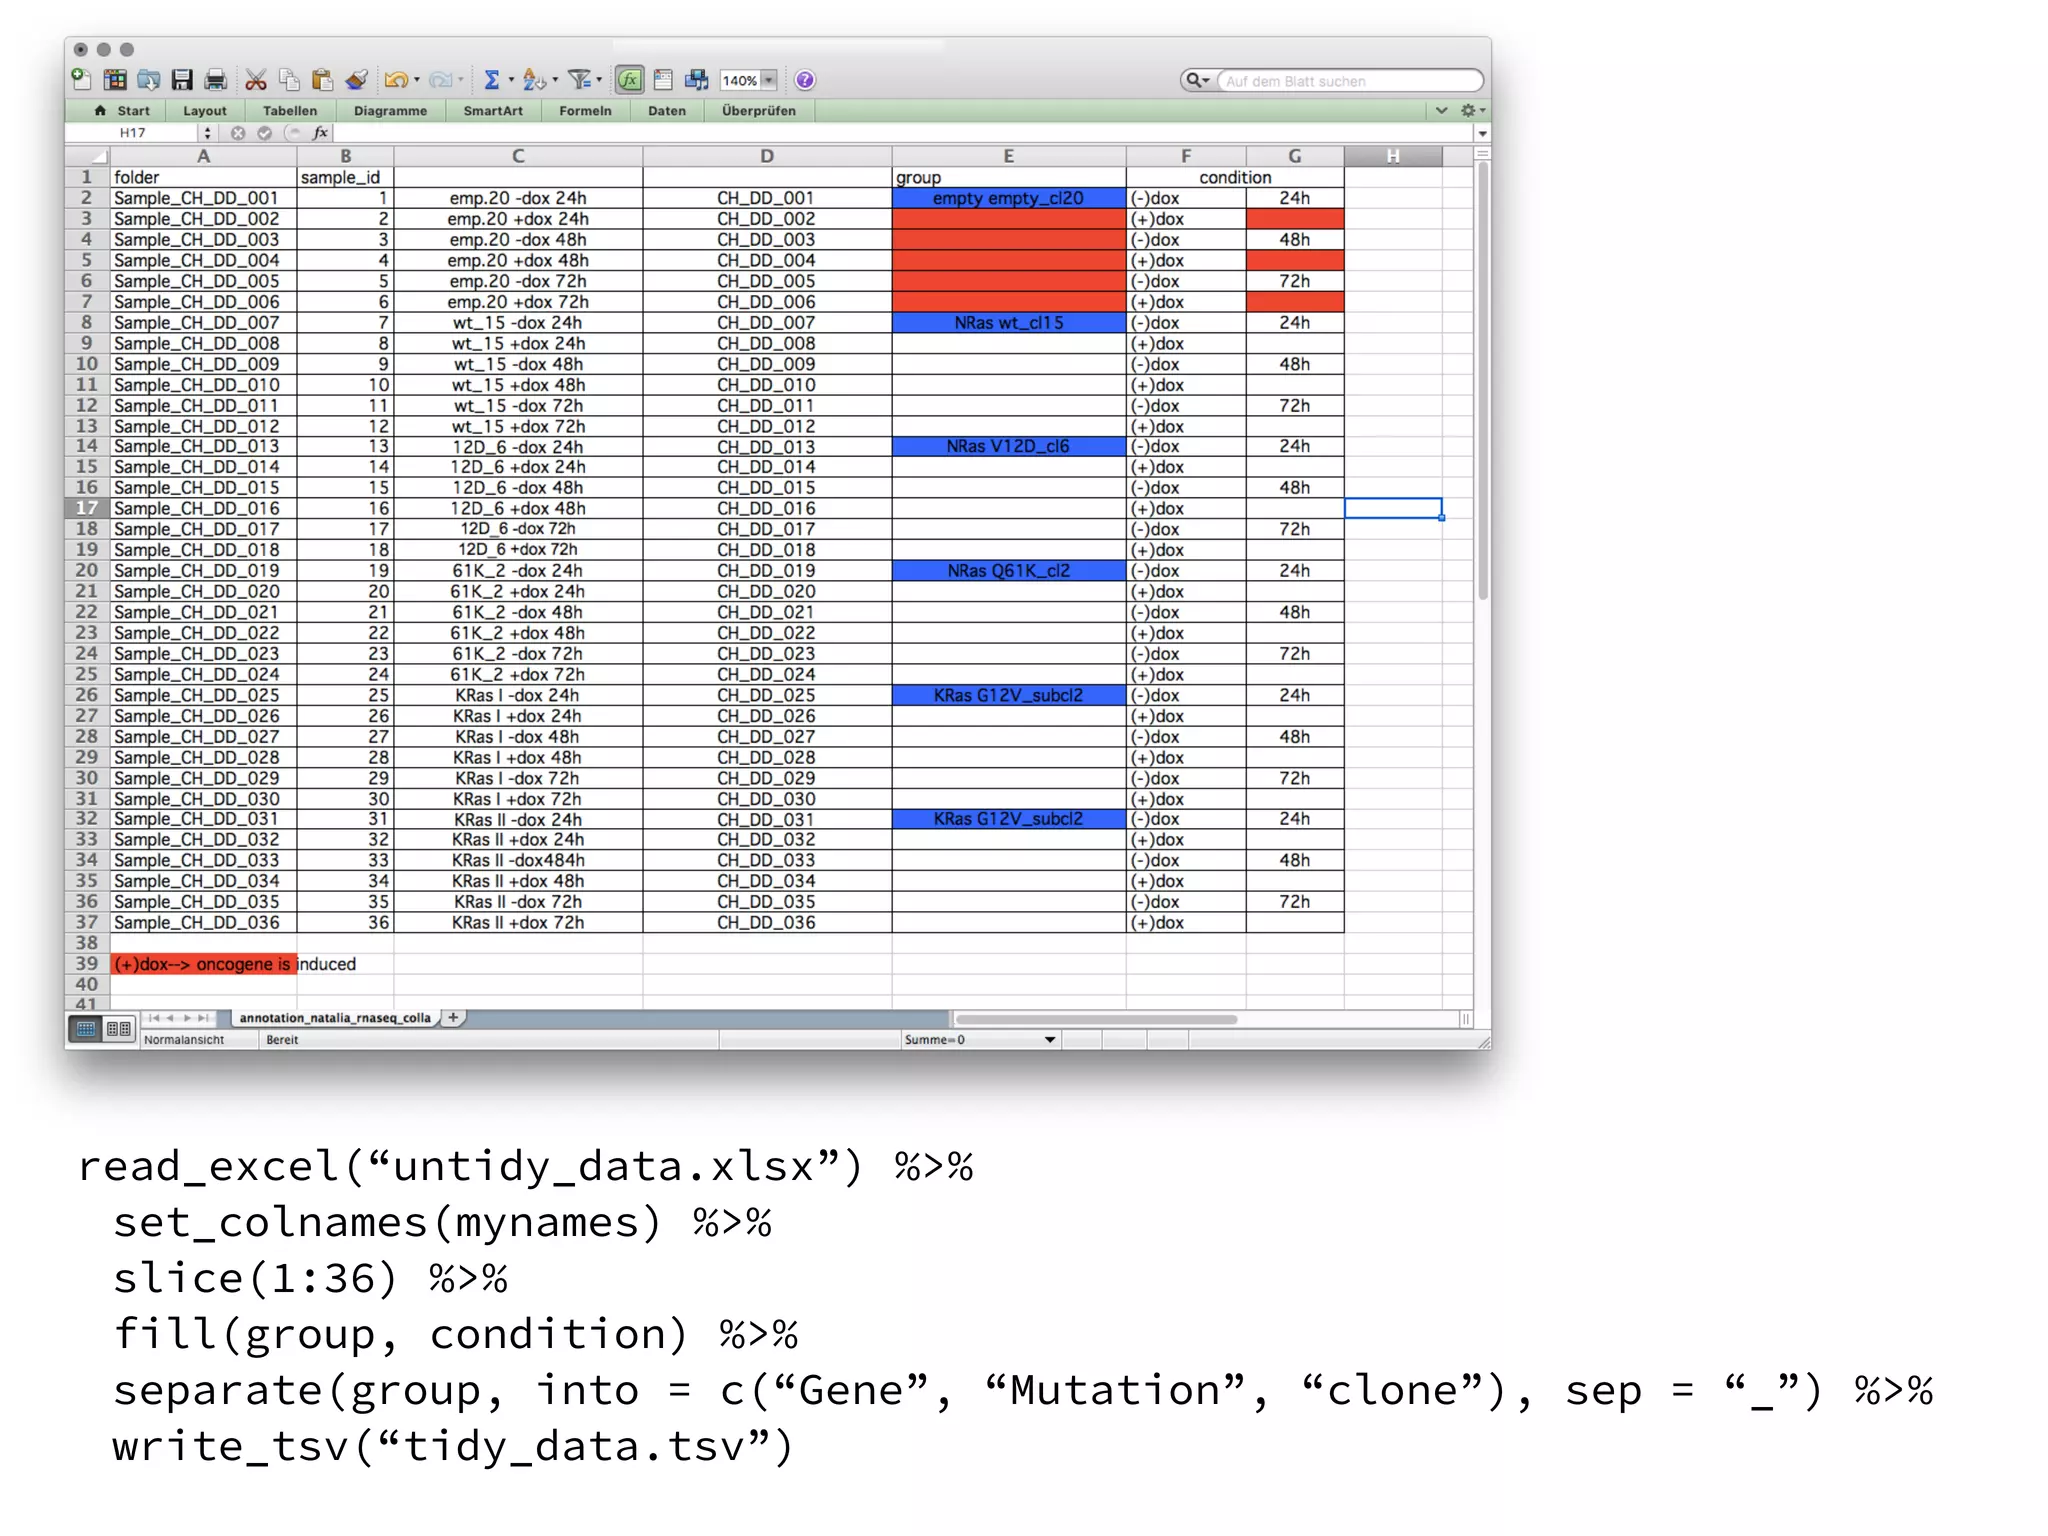Click the ribbon settings gear icon
This screenshot has height=1536, width=2048.
1468,111
